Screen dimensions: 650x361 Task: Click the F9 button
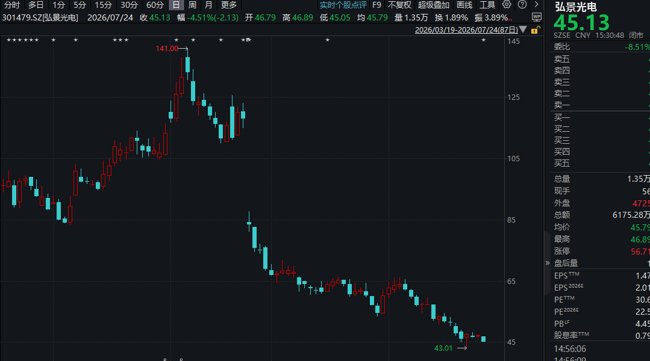[376, 5]
